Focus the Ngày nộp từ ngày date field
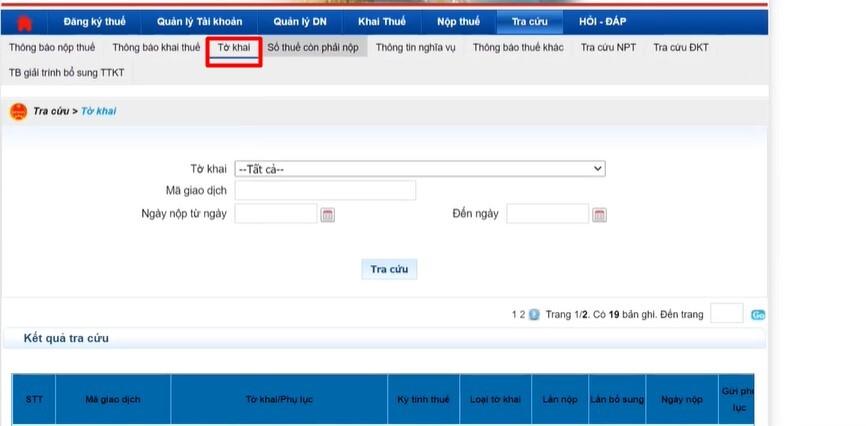Viewport: 866px width, 426px height. [276, 214]
